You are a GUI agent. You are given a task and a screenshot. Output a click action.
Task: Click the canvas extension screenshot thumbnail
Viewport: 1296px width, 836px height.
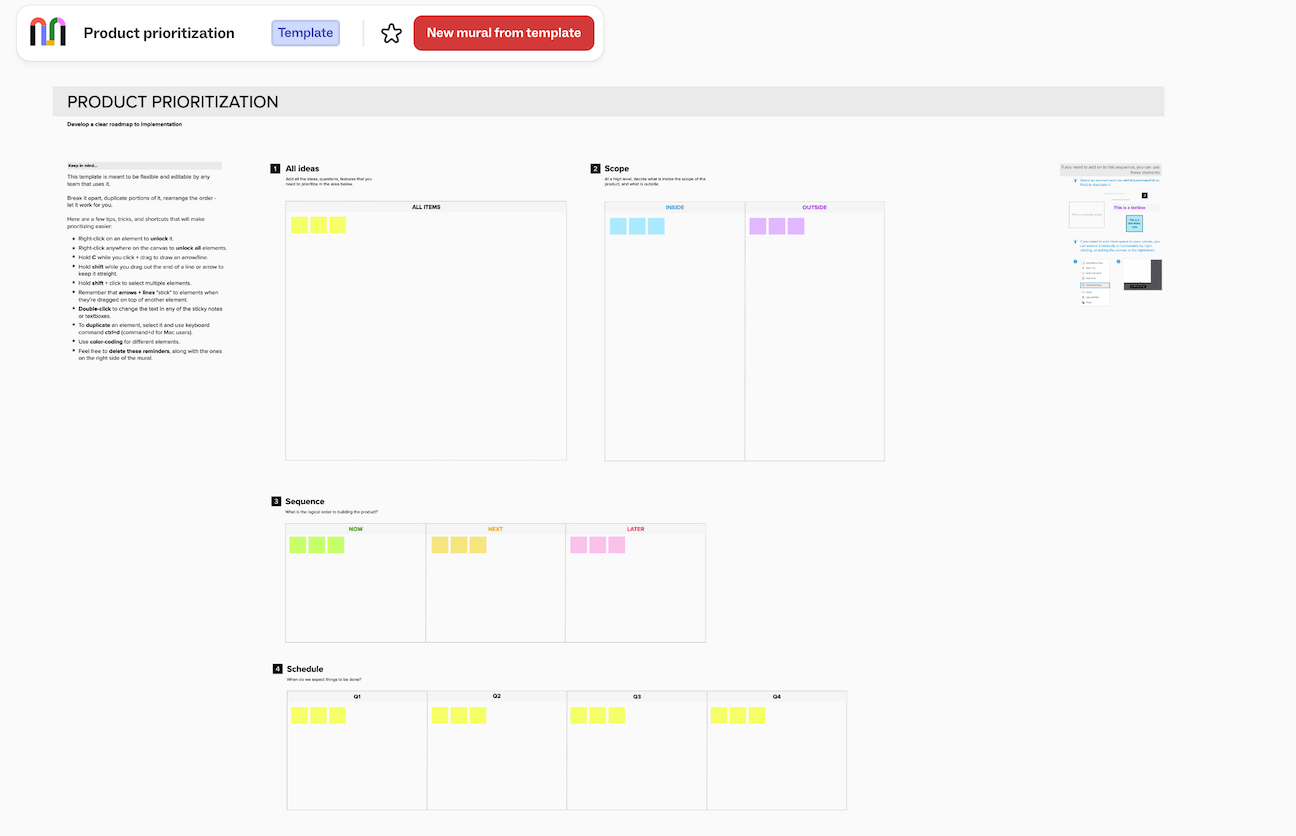pos(1142,274)
